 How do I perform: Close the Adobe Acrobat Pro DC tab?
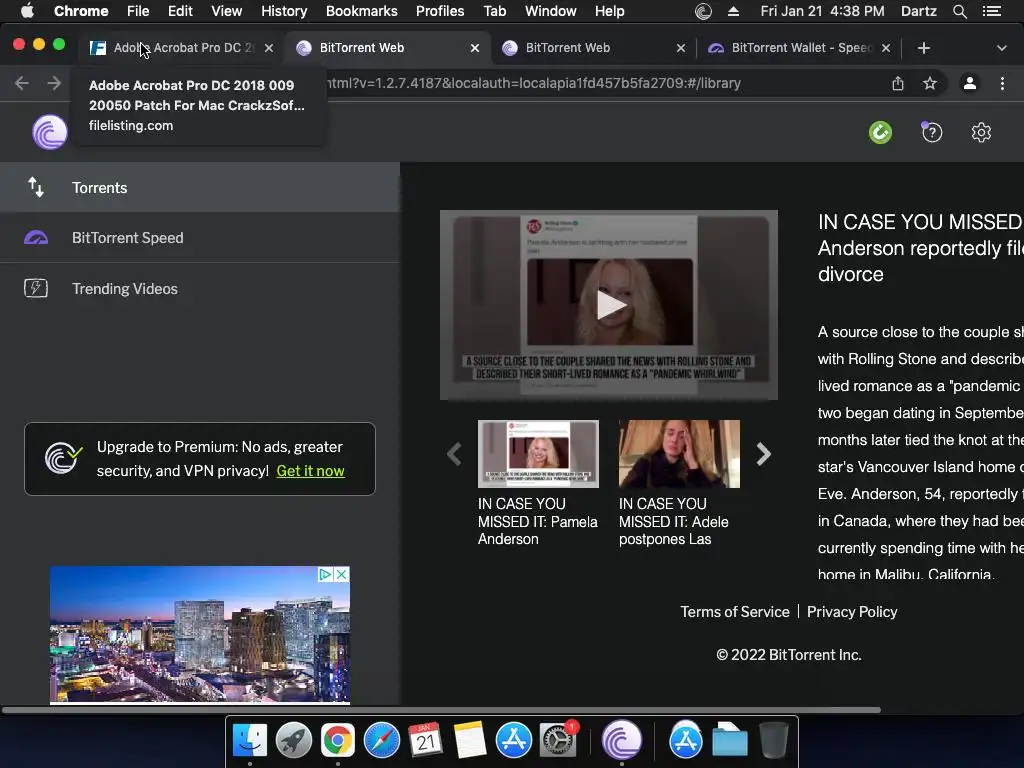pos(268,48)
